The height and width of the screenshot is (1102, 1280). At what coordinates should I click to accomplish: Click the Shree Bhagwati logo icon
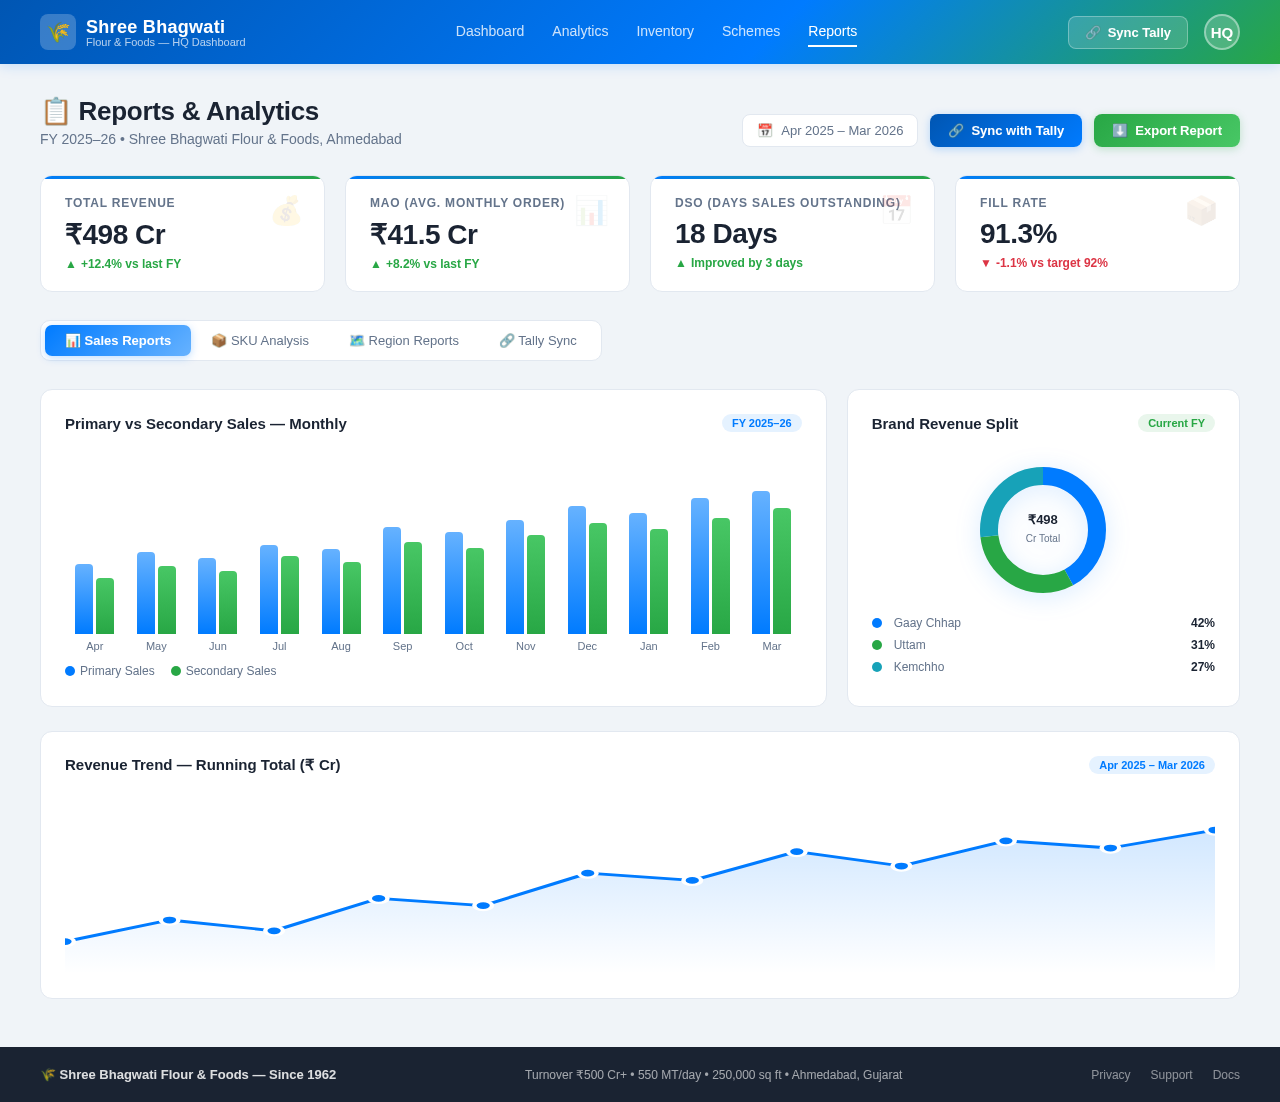[57, 31]
